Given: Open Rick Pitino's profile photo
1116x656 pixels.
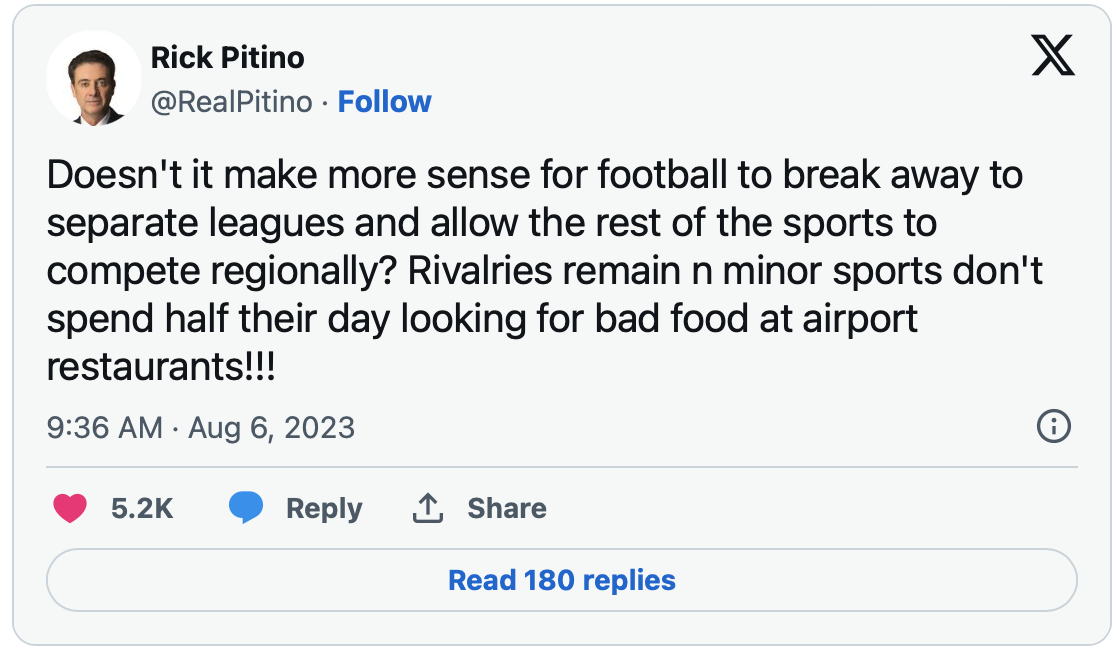Looking at the screenshot, I should point(94,78).
